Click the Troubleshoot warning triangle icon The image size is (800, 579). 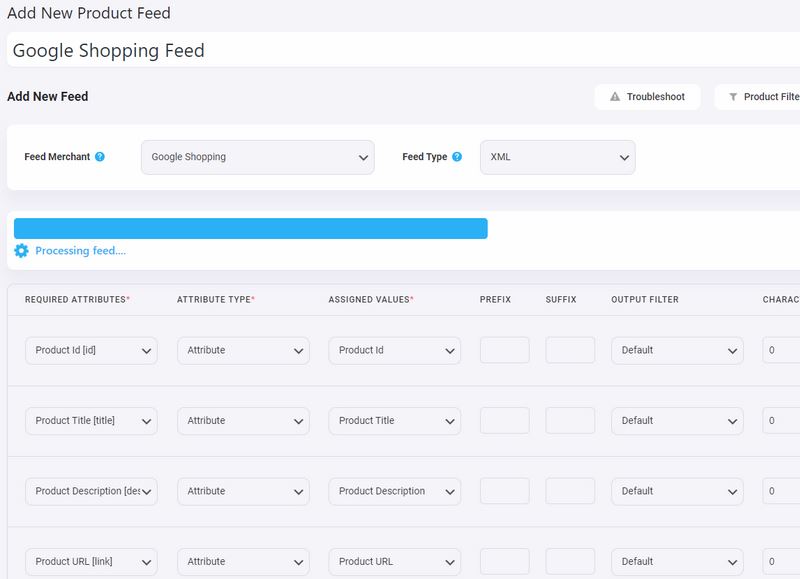click(615, 96)
